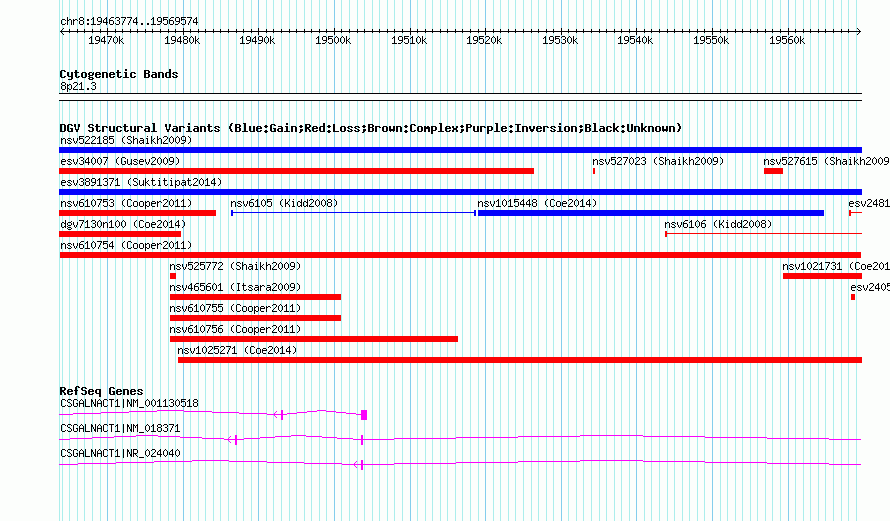890x521 pixels.
Task: Click the ruler's right arrow end
Action: [x=859, y=32]
